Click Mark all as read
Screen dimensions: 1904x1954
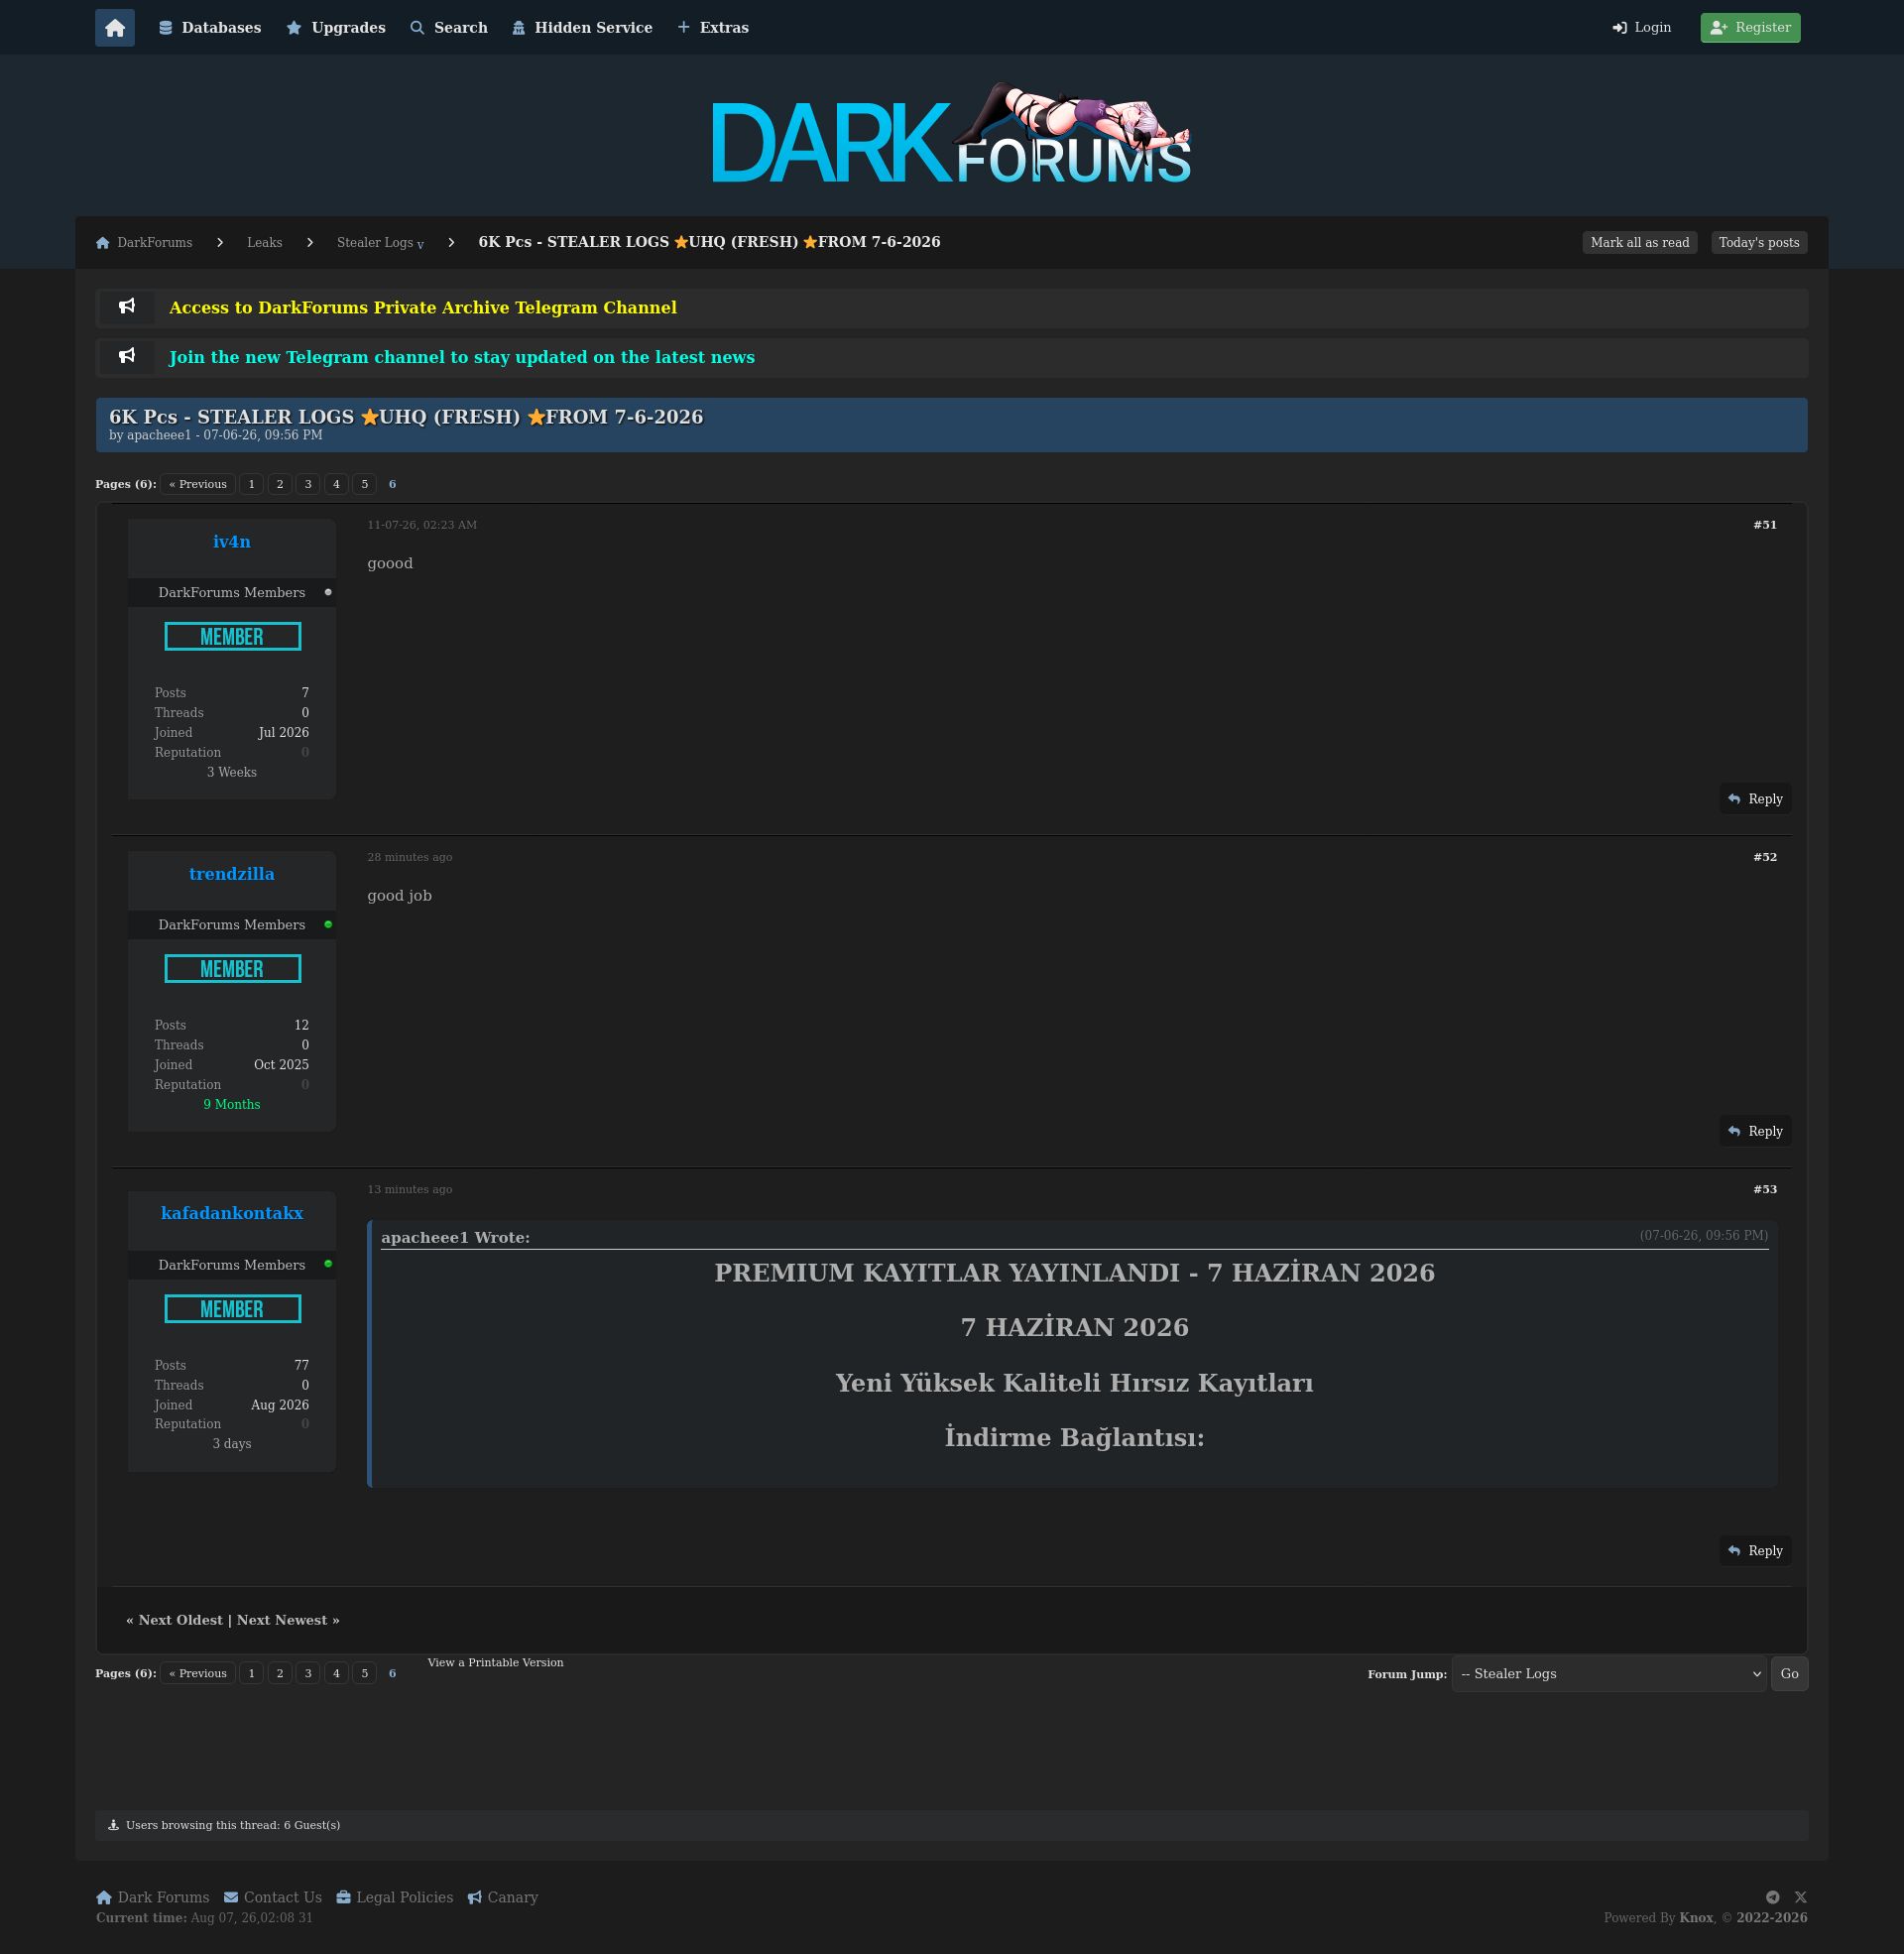(x=1639, y=243)
